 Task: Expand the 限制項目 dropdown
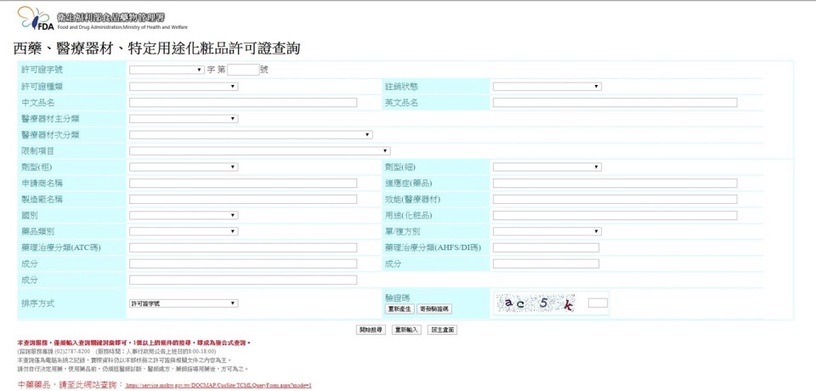tap(260, 151)
